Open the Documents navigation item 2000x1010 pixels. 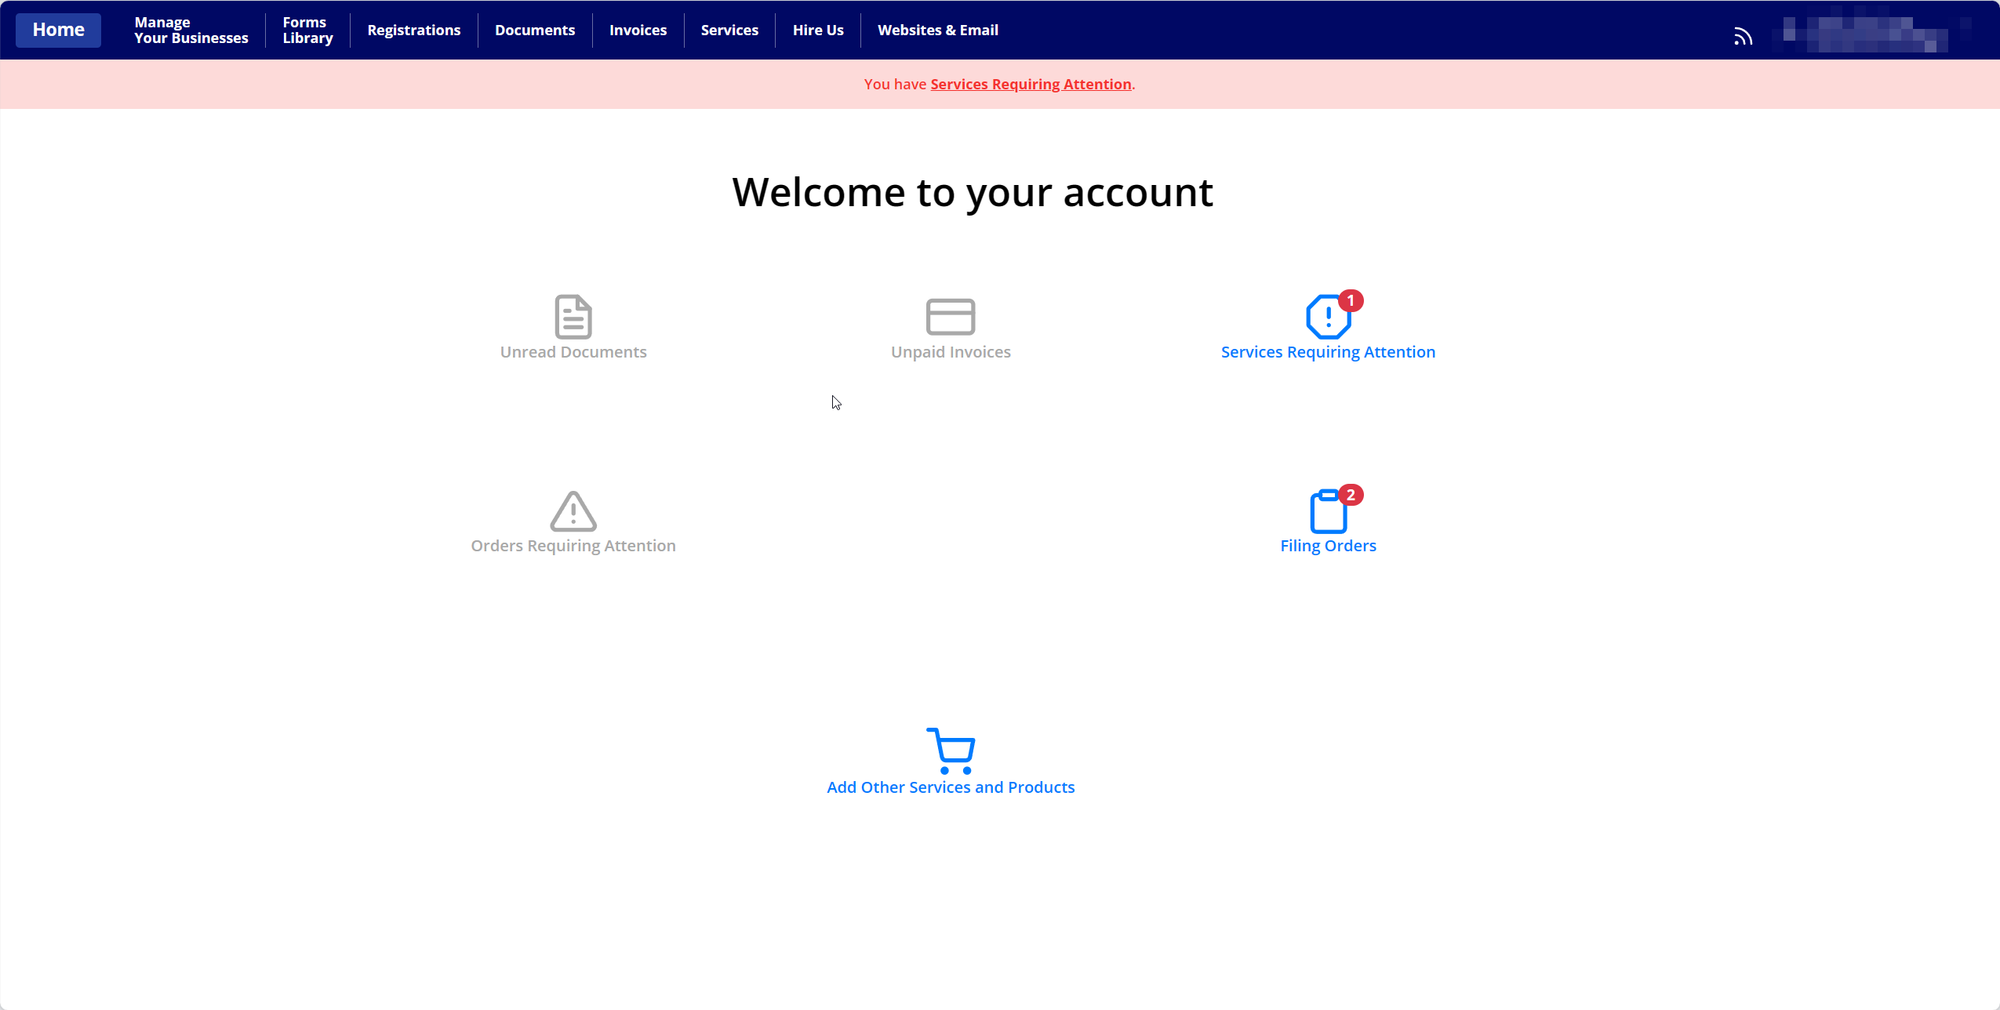click(535, 30)
